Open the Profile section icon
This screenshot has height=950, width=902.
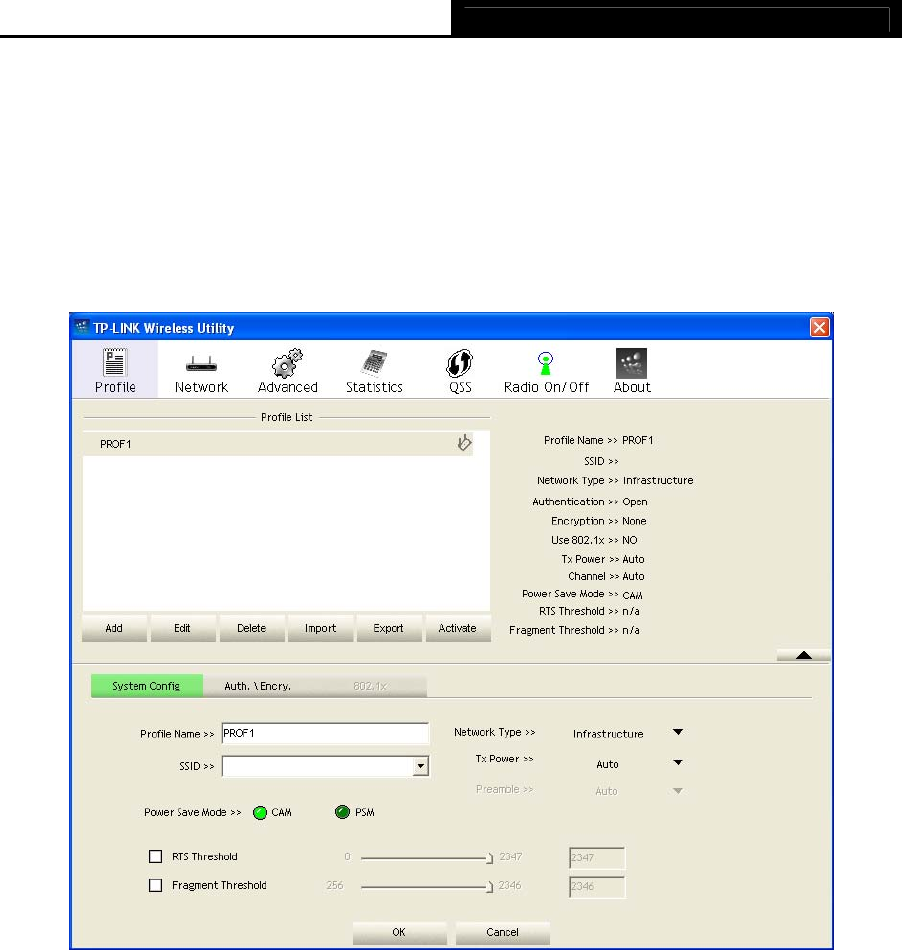[114, 363]
